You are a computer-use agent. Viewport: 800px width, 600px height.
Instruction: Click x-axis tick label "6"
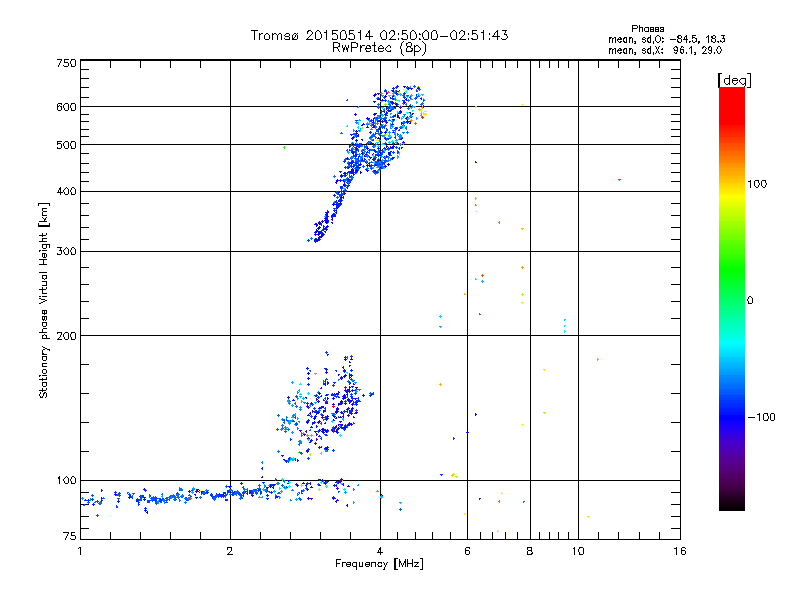click(x=467, y=551)
